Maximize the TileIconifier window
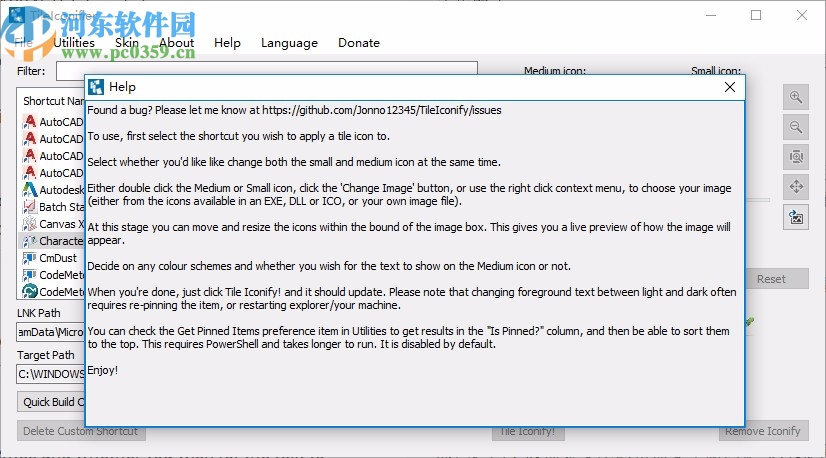Viewport: 826px width, 458px height. [756, 15]
